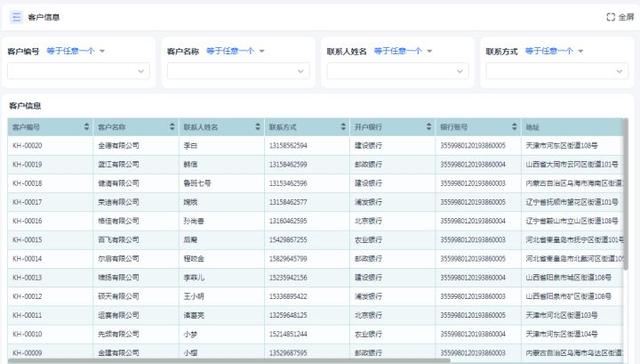Sort table by 联系人姓名 column sort arrows
Viewport: 640px width, 364px height.
click(x=258, y=127)
